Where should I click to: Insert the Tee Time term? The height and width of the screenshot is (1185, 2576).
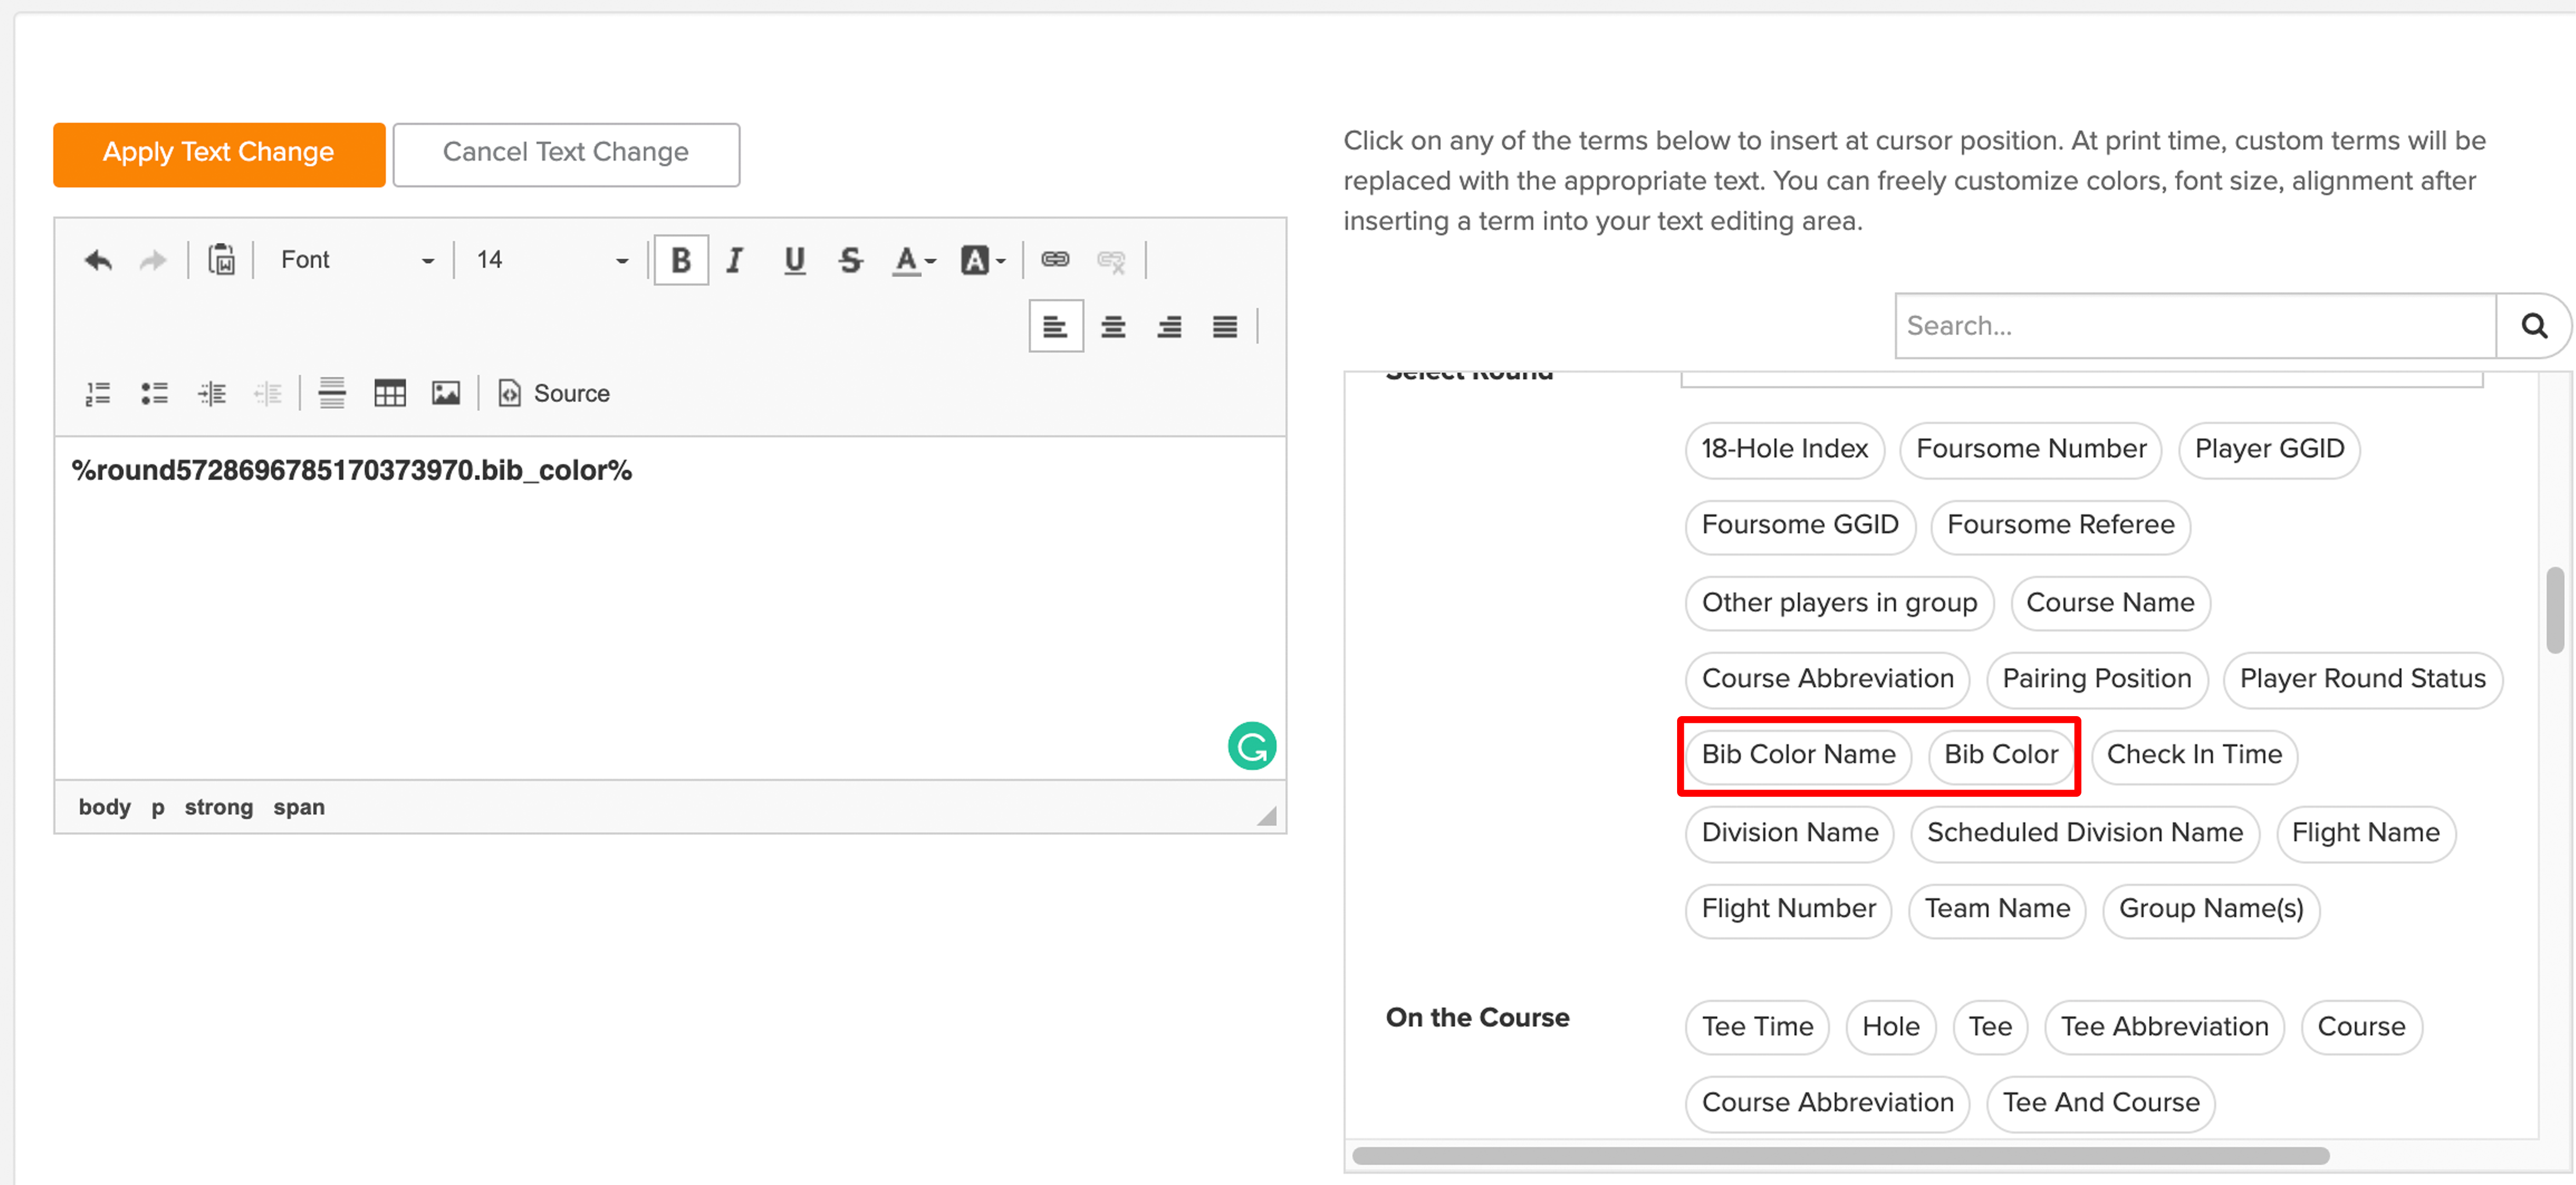(x=1757, y=1027)
